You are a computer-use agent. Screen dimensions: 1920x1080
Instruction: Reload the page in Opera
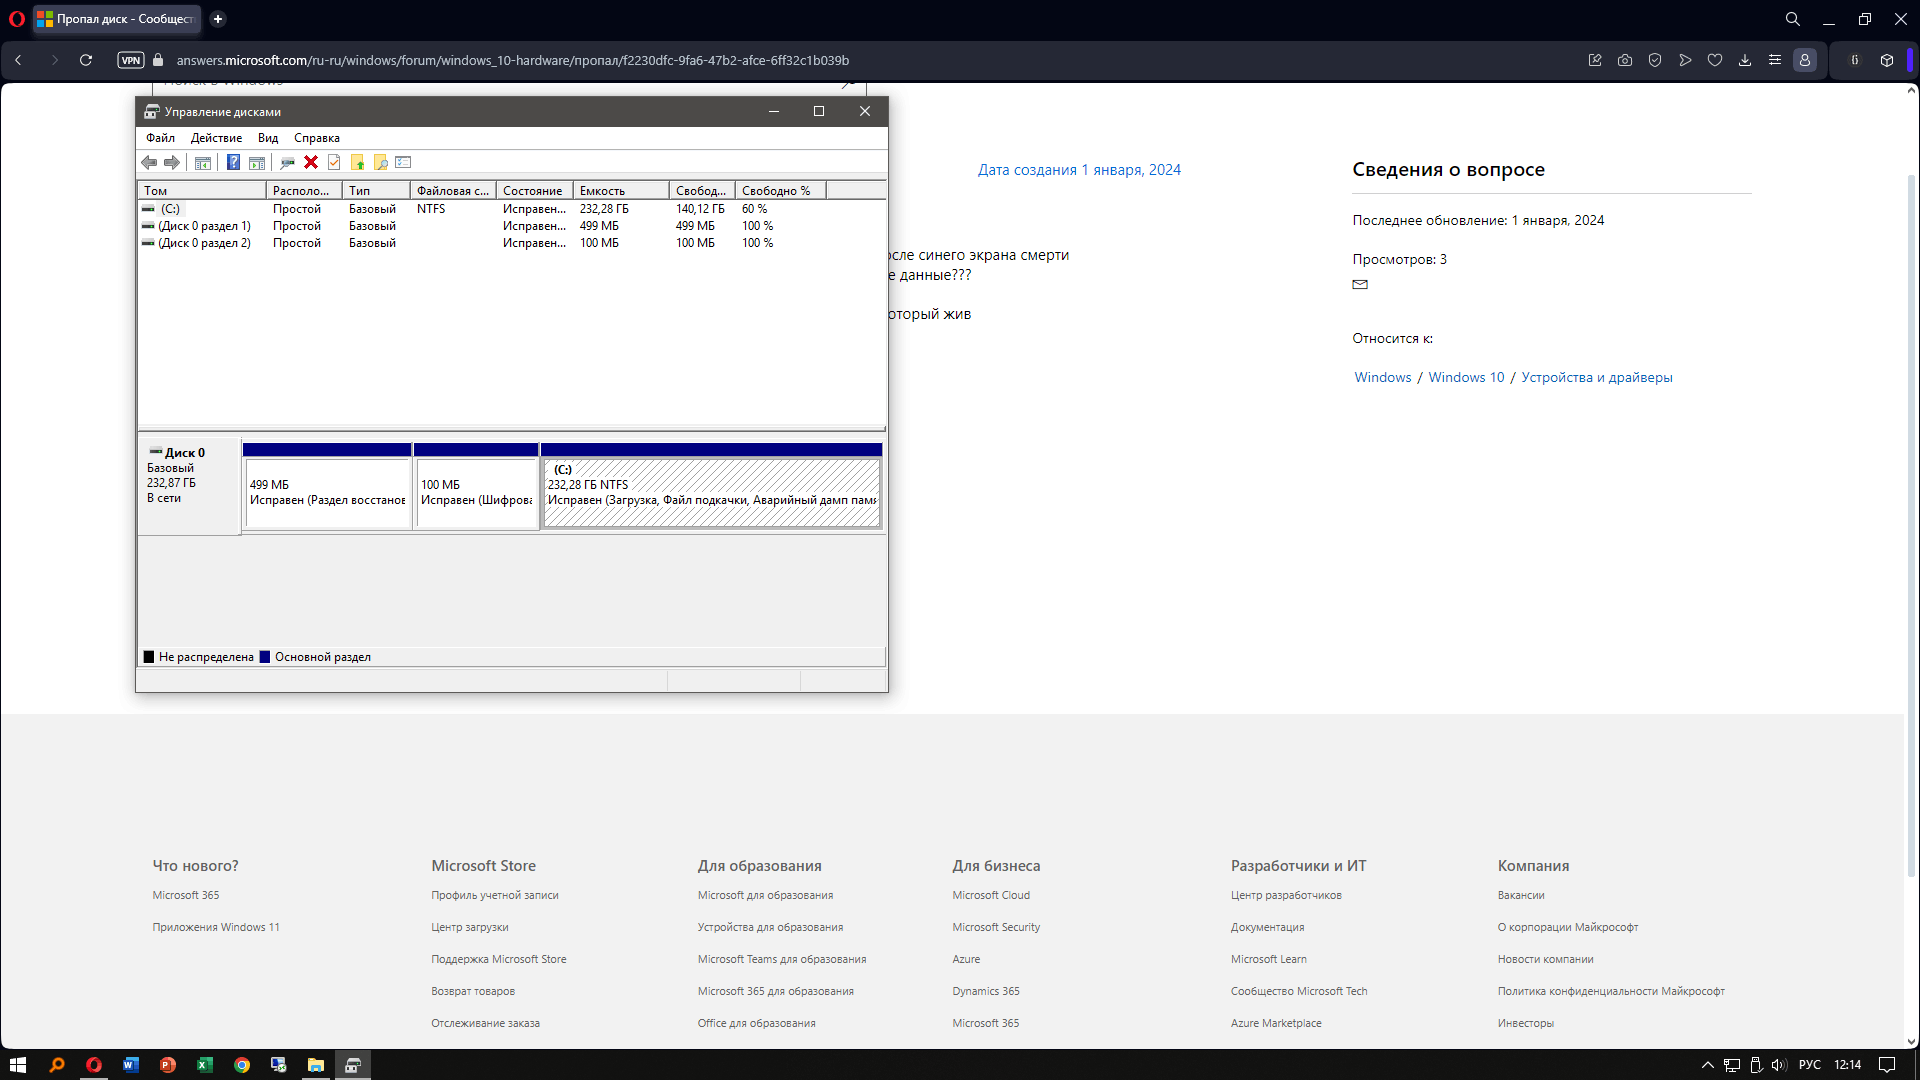pyautogui.click(x=86, y=60)
